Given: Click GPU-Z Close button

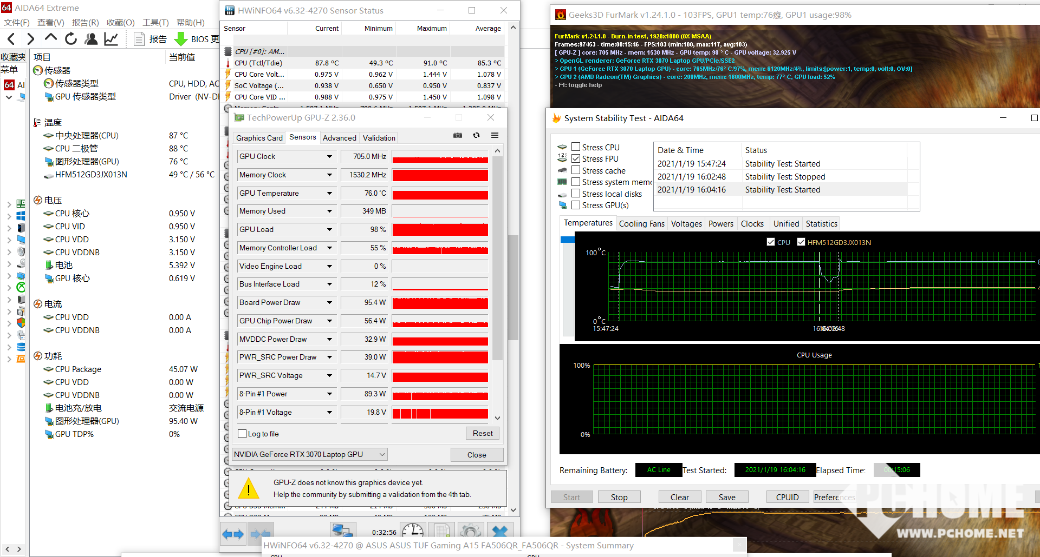Looking at the screenshot, I should tap(477, 455).
